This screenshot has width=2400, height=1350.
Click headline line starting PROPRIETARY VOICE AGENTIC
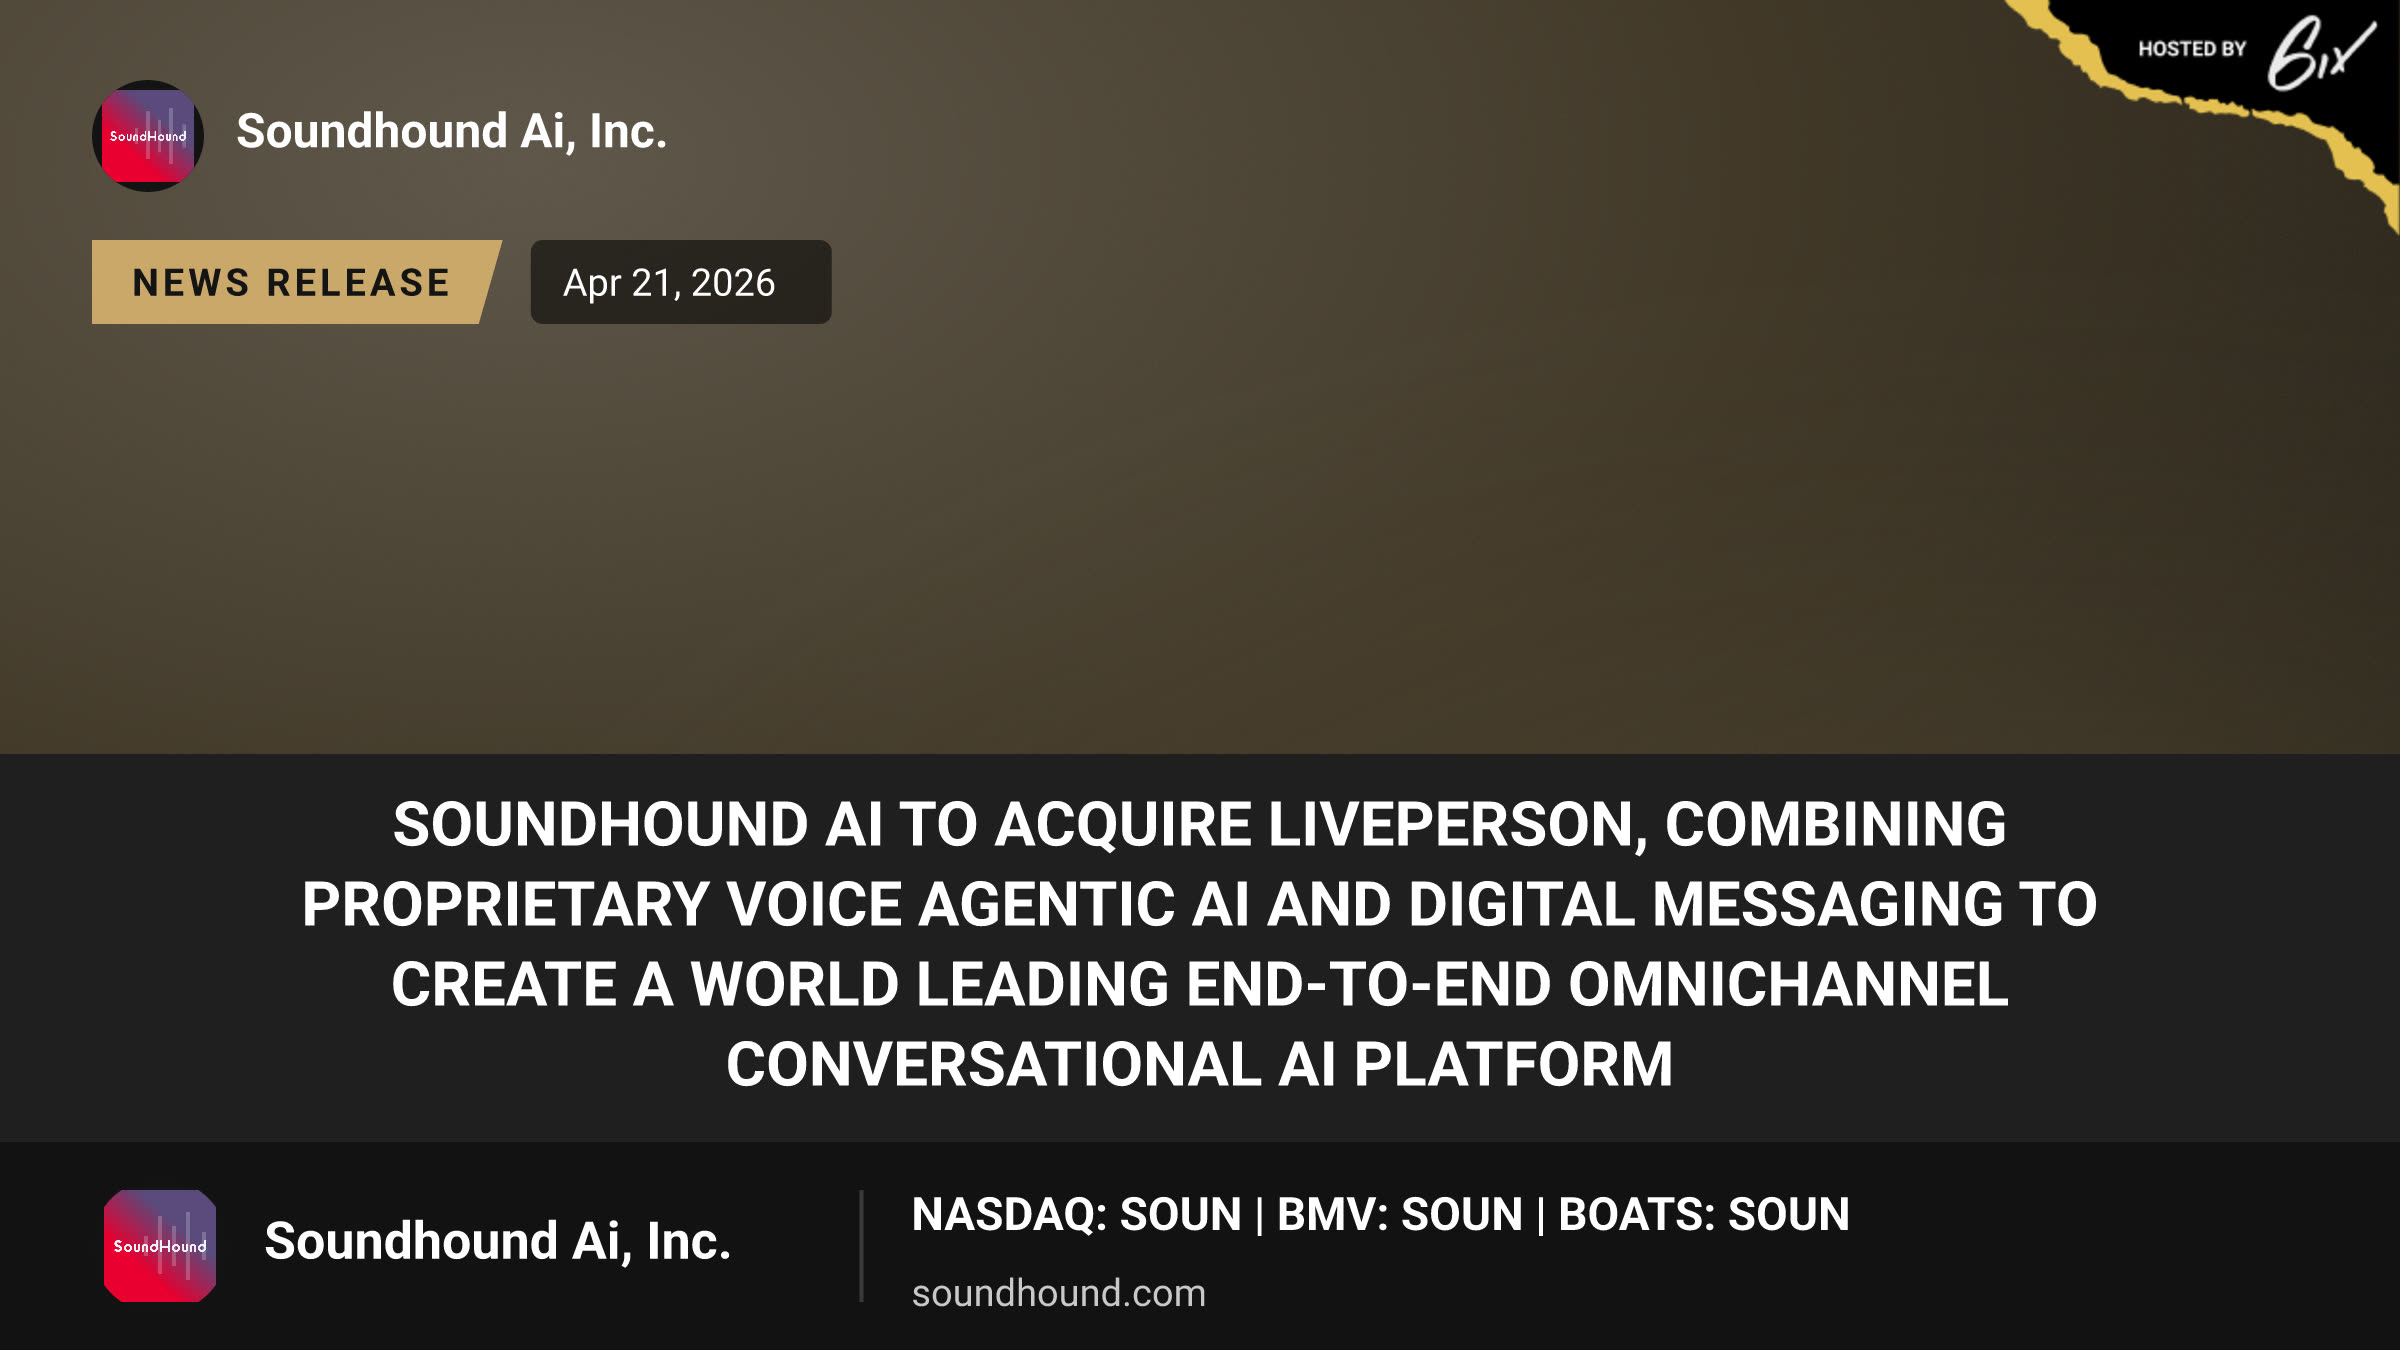[x=1200, y=905]
